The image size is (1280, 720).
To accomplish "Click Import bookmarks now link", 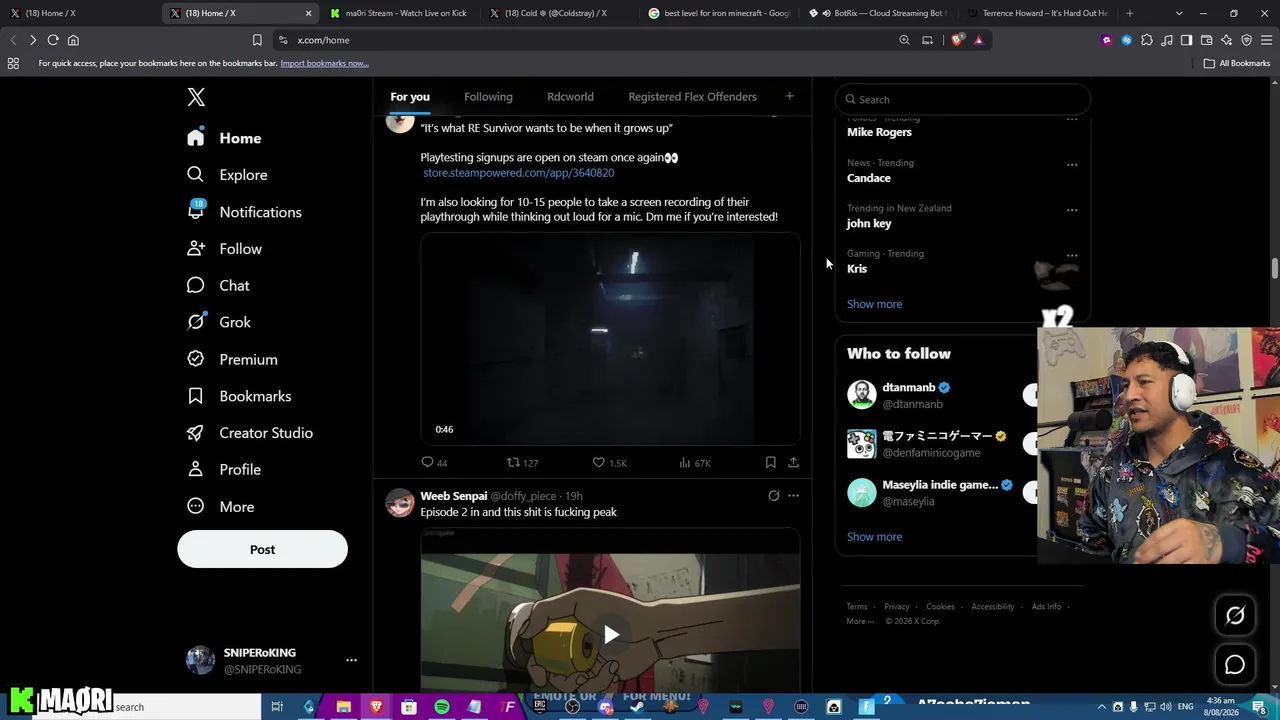I will [x=324, y=63].
